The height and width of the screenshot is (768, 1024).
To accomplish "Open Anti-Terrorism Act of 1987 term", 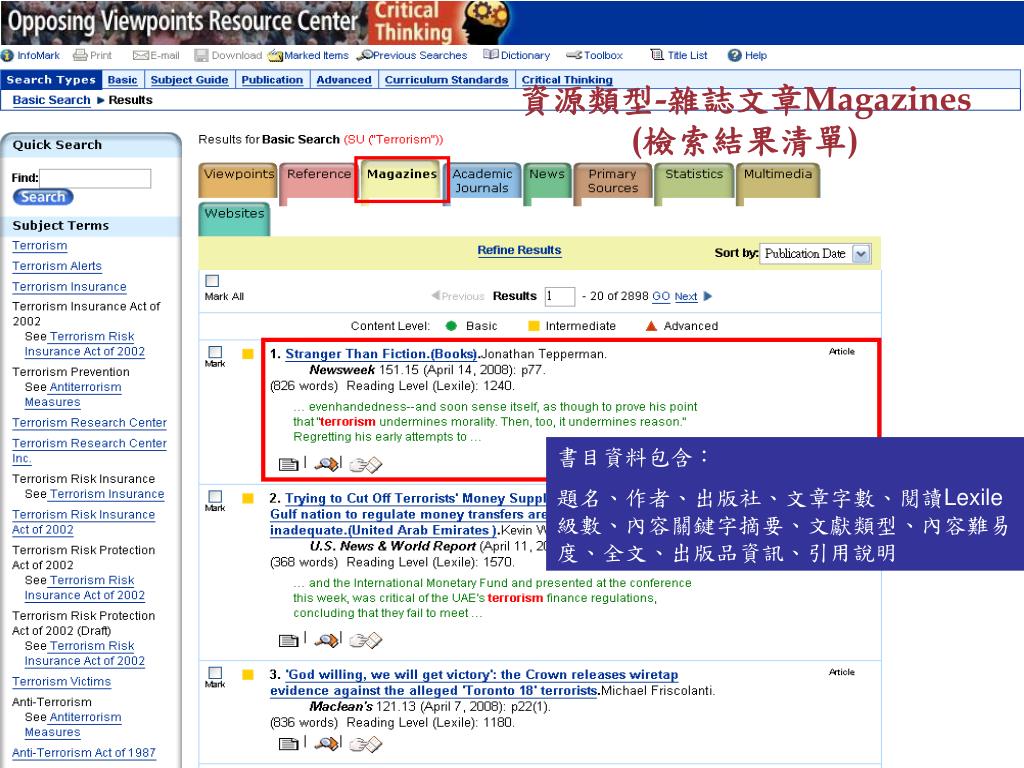I will point(84,753).
